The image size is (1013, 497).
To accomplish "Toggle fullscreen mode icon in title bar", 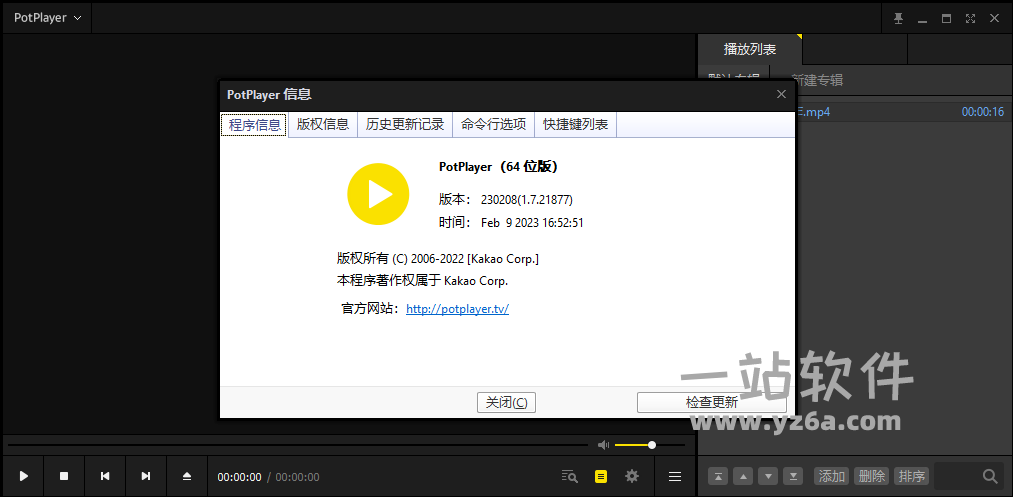I will tap(970, 19).
